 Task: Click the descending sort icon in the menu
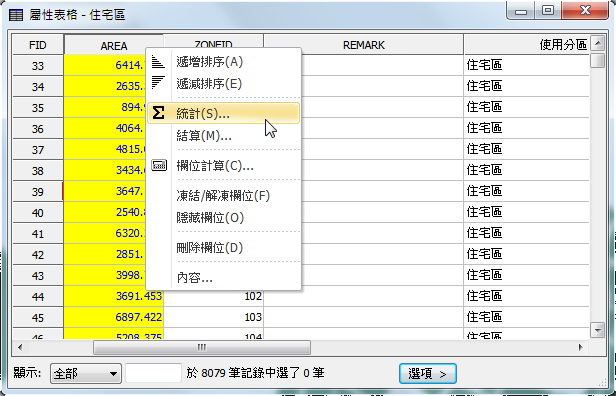click(158, 83)
